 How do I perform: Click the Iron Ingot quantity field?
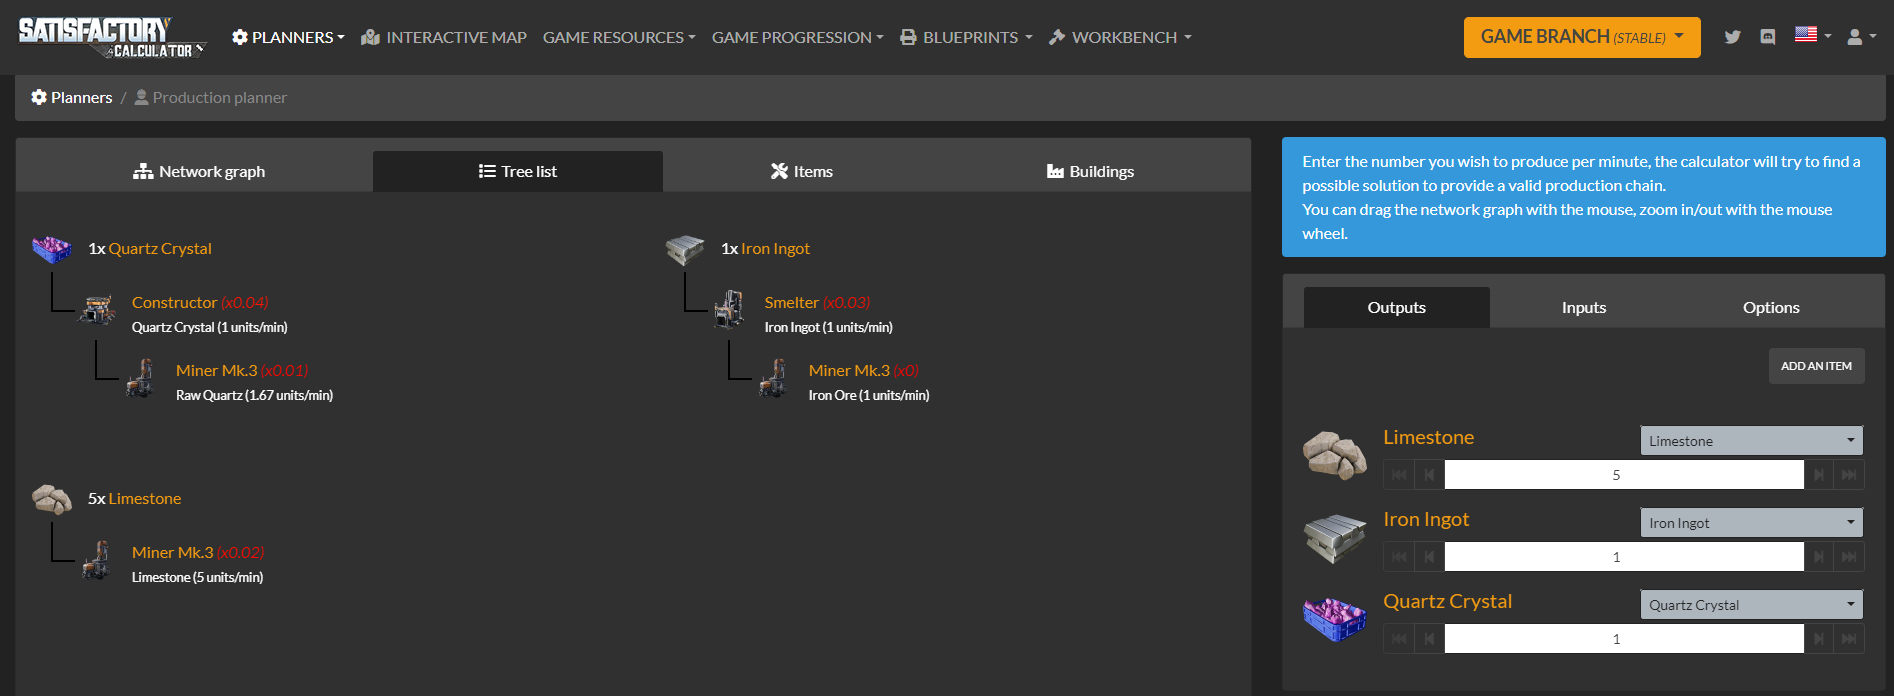1624,557
